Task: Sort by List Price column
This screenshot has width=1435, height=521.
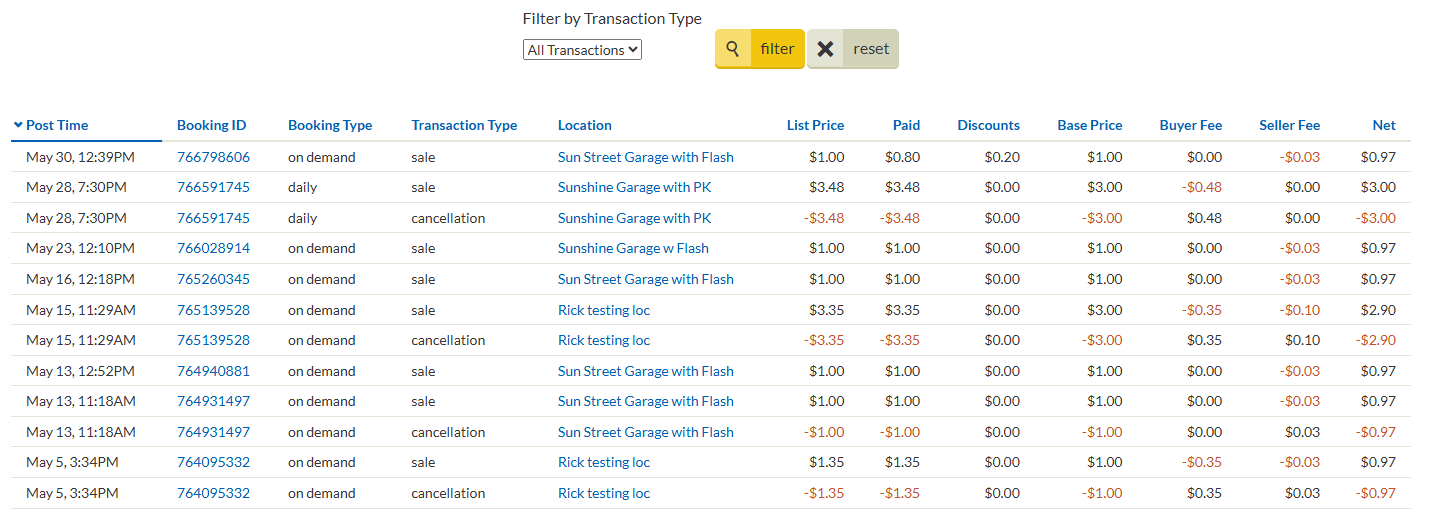Action: (815, 125)
